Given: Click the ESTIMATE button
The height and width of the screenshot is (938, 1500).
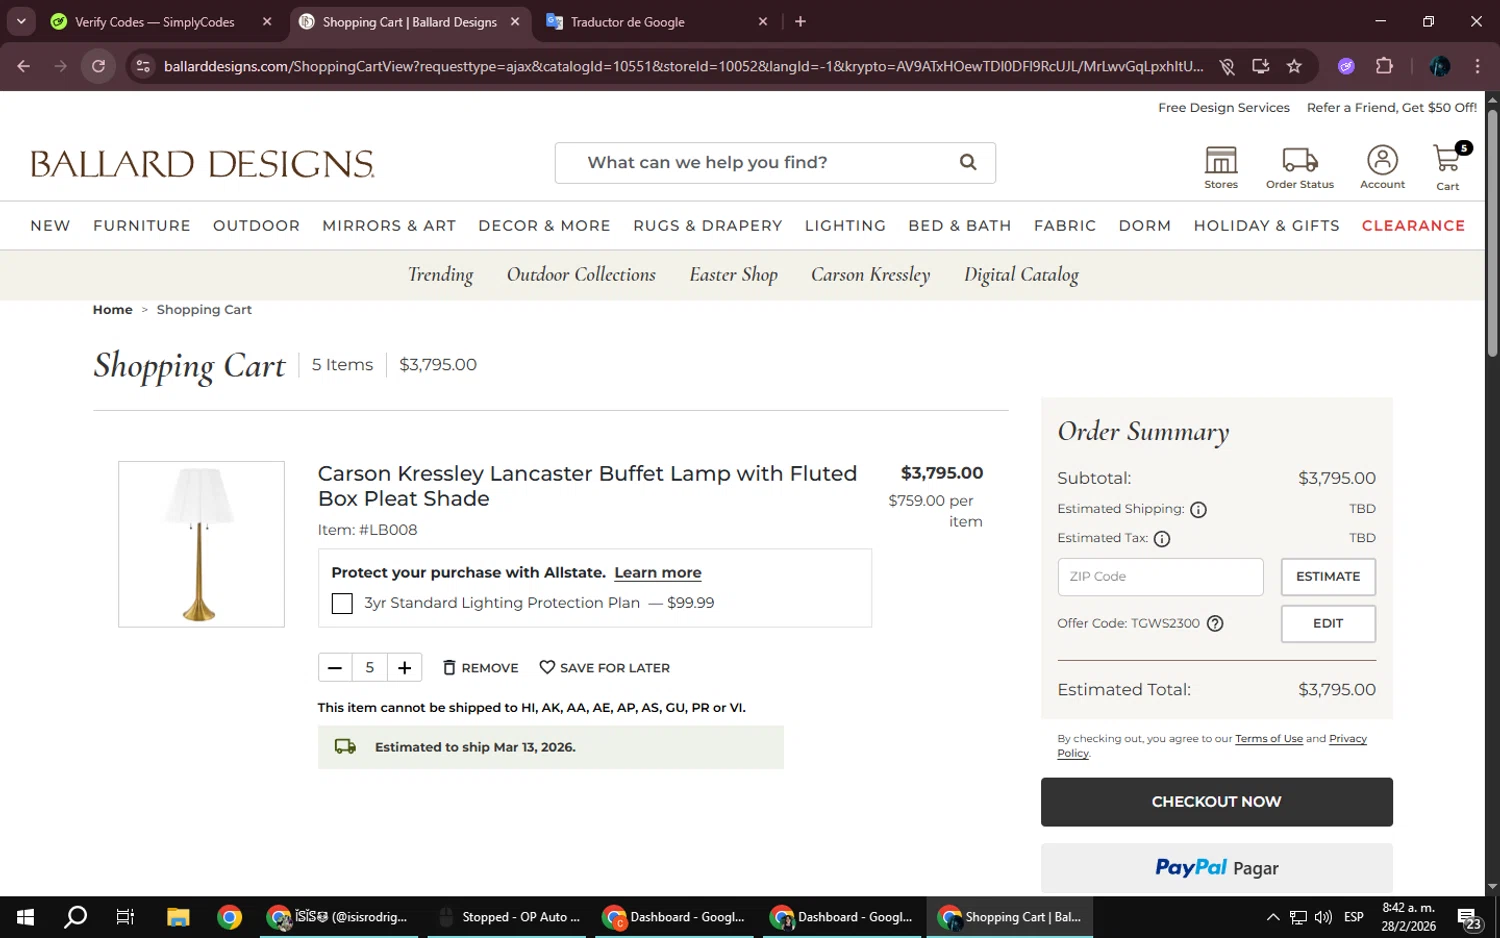Looking at the screenshot, I should [x=1328, y=577].
